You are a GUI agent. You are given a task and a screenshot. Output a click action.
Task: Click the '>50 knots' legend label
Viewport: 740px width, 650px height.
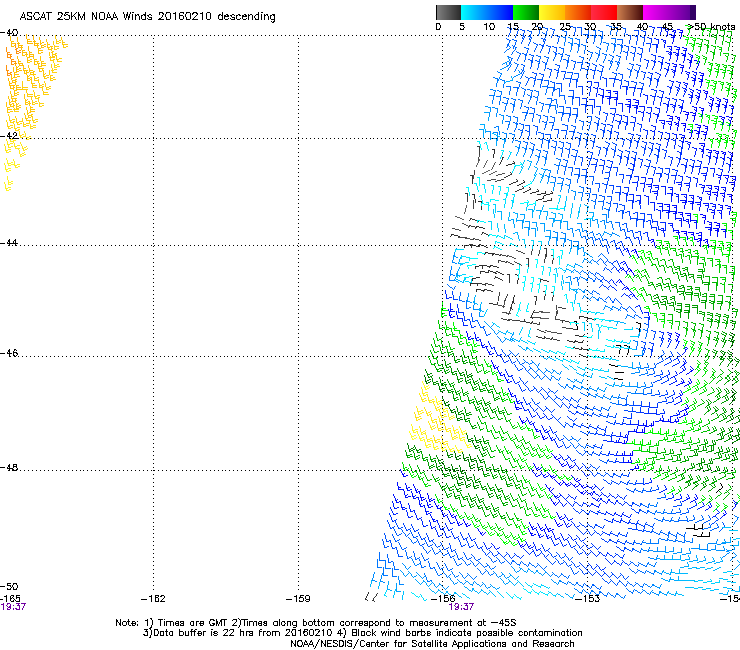[711, 27]
